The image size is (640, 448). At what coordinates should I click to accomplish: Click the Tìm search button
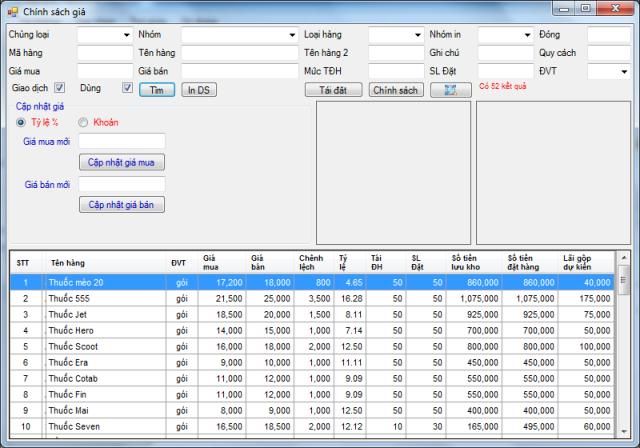point(157,90)
